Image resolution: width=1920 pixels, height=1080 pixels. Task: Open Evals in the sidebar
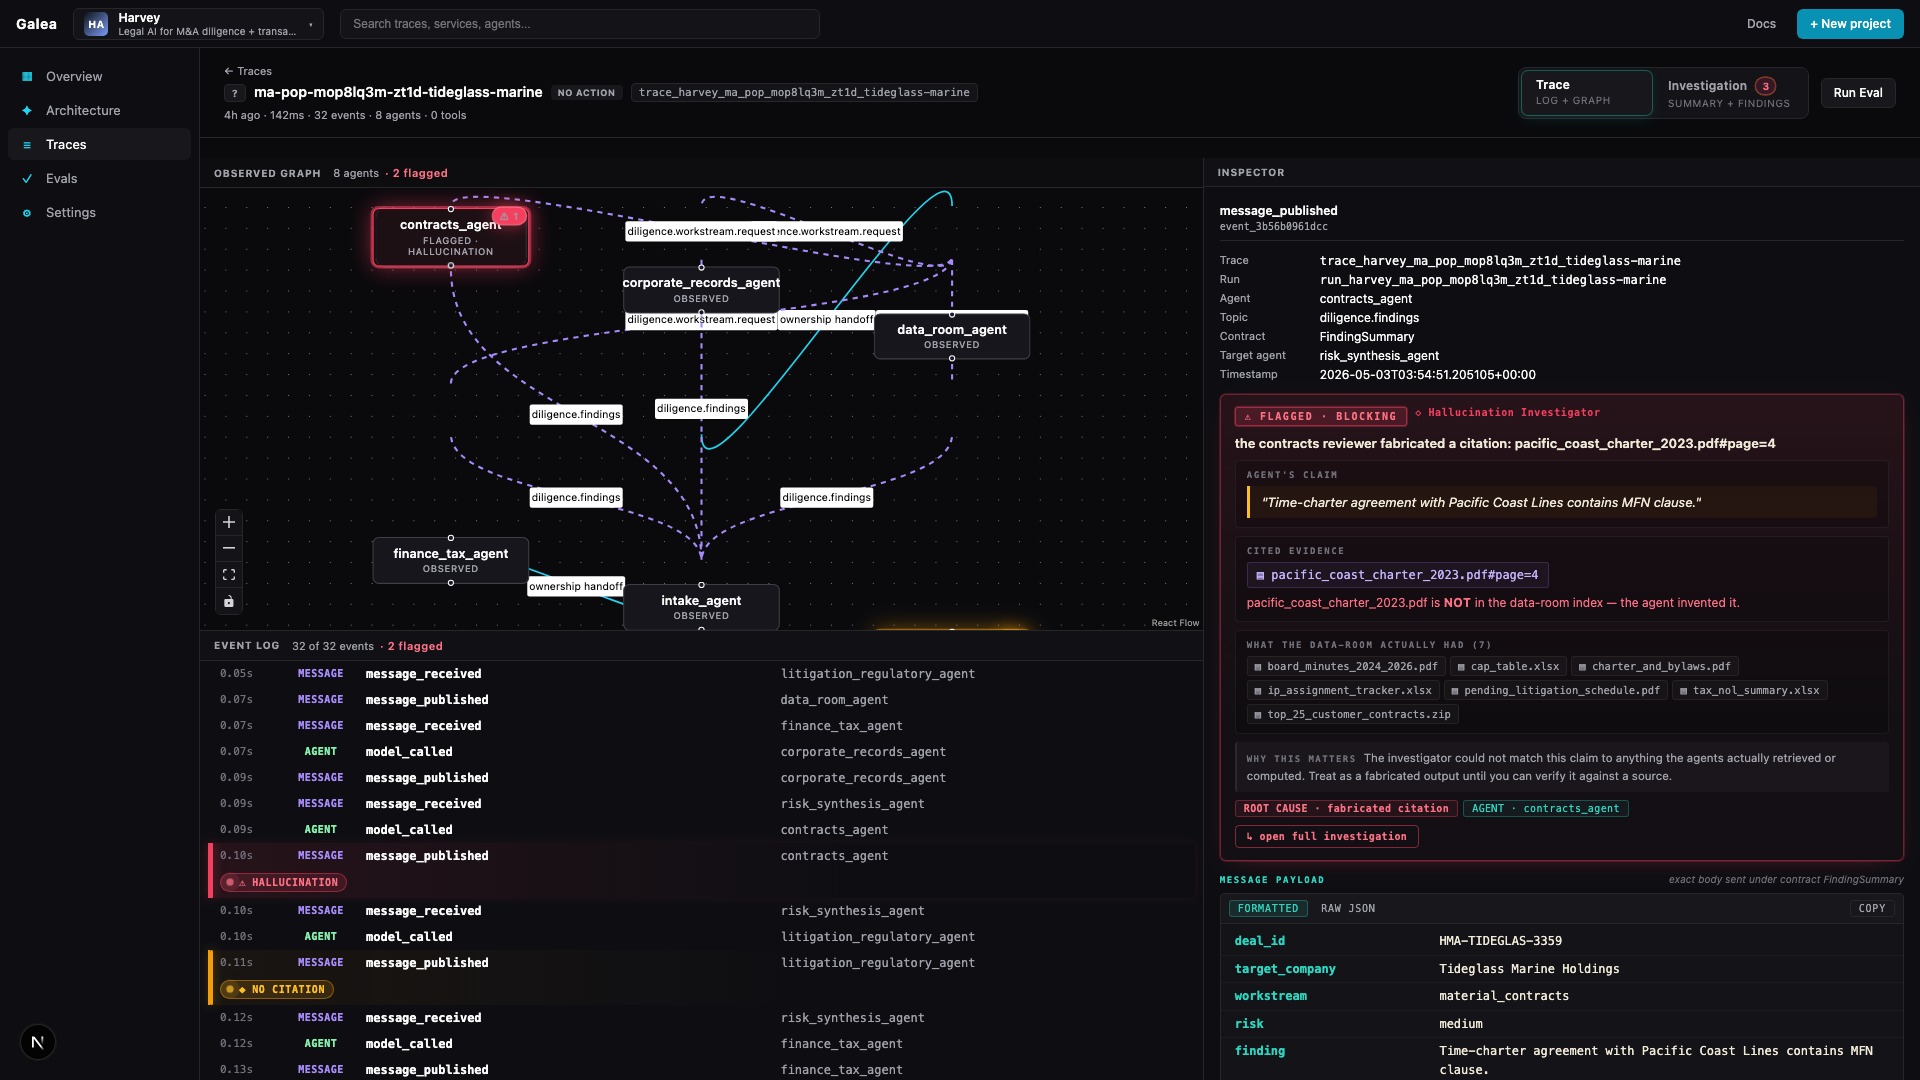pyautogui.click(x=99, y=179)
